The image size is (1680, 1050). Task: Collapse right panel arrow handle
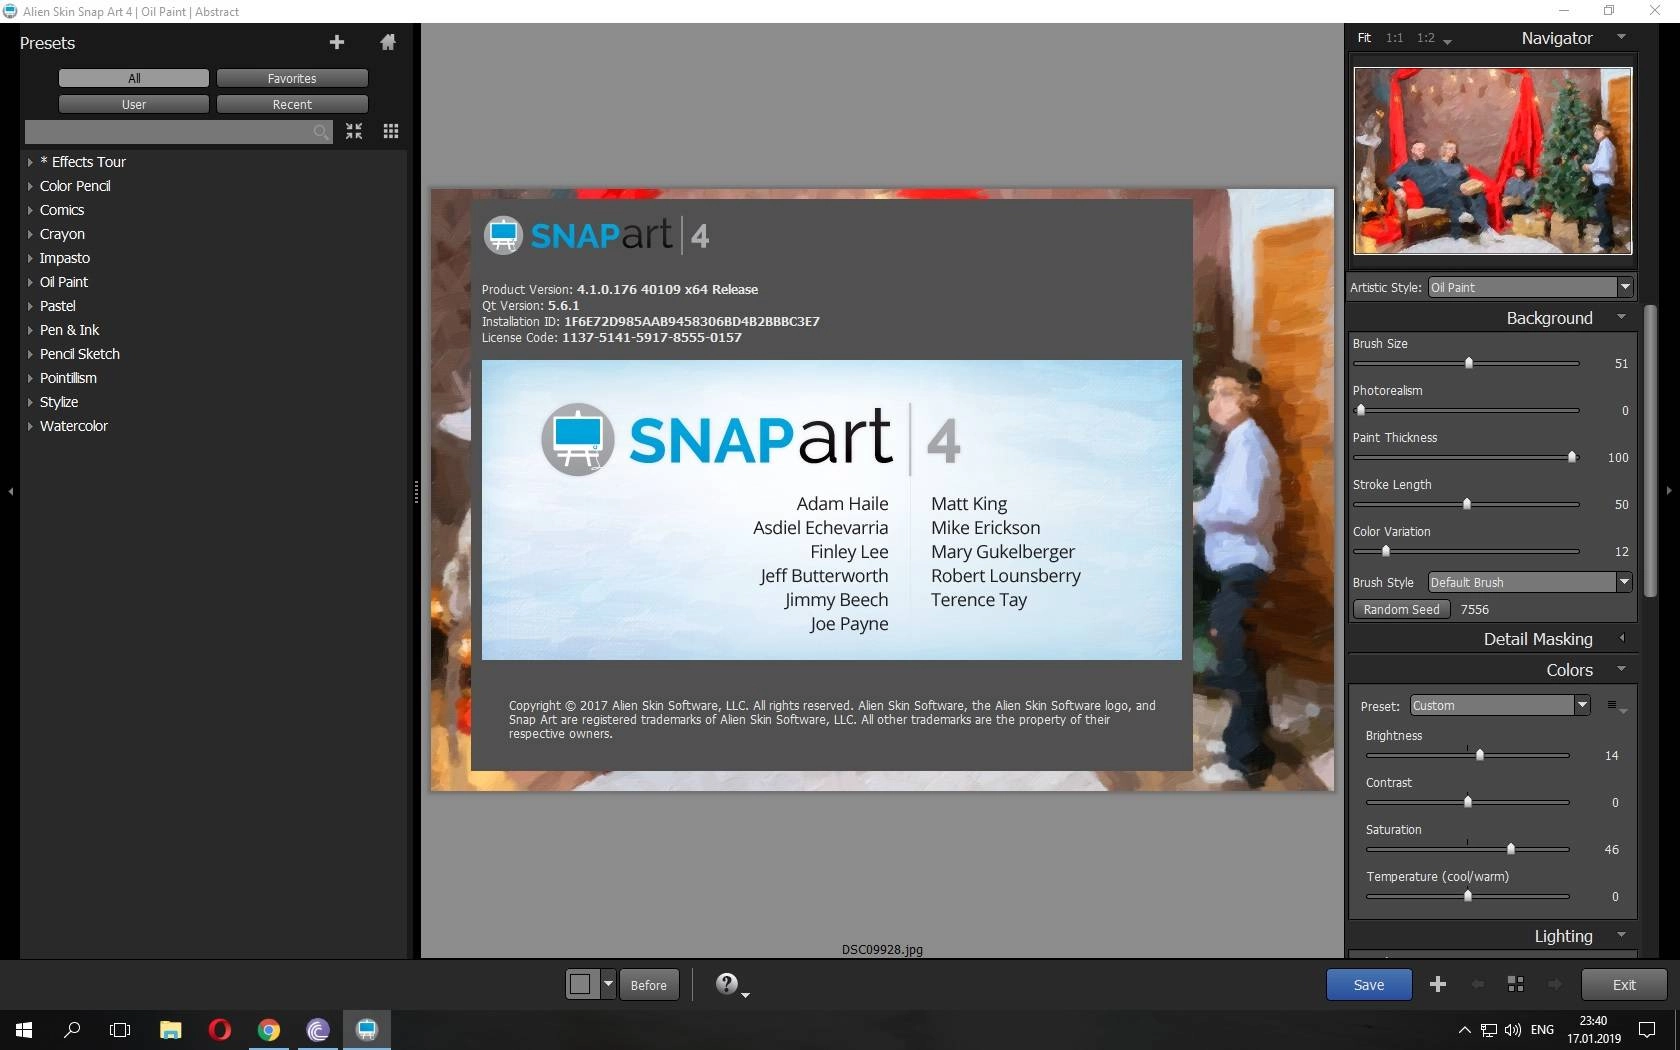(x=1668, y=491)
